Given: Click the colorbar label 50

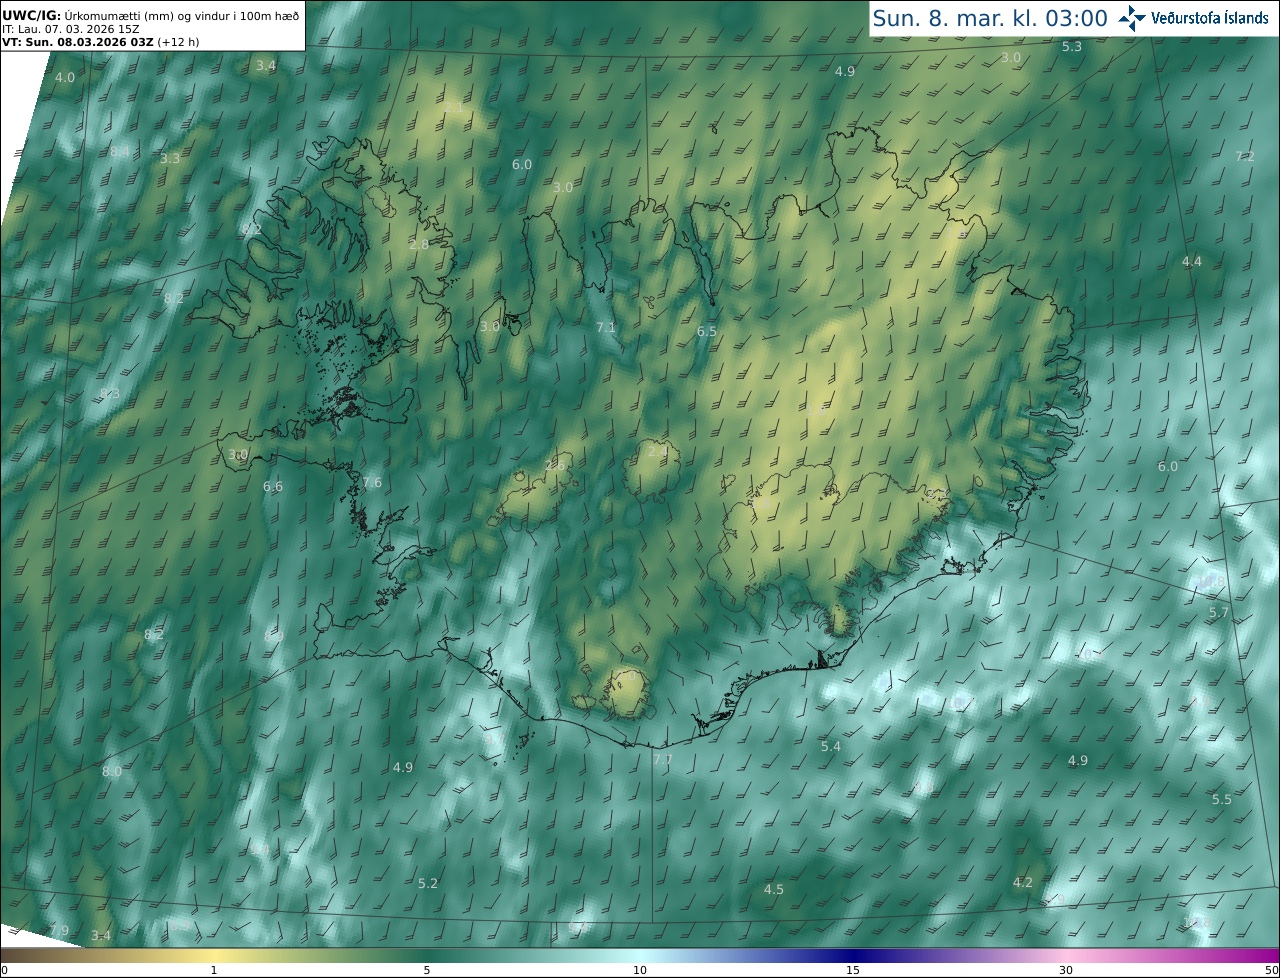Looking at the screenshot, I should tap(1271, 970).
